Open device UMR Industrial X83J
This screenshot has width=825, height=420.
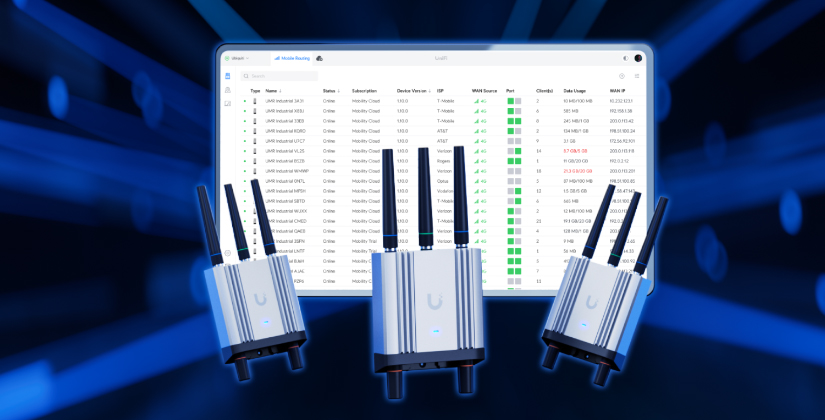coord(285,111)
